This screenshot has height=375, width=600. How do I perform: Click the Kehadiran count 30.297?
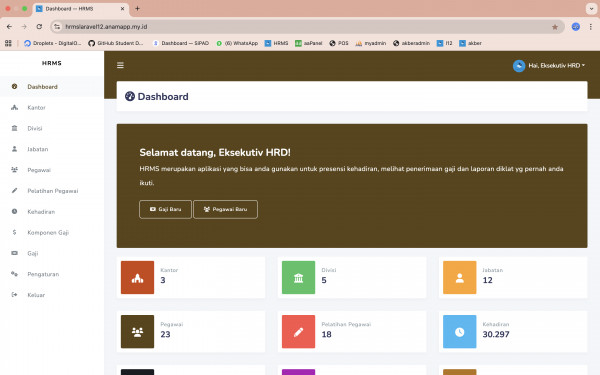tap(496, 334)
